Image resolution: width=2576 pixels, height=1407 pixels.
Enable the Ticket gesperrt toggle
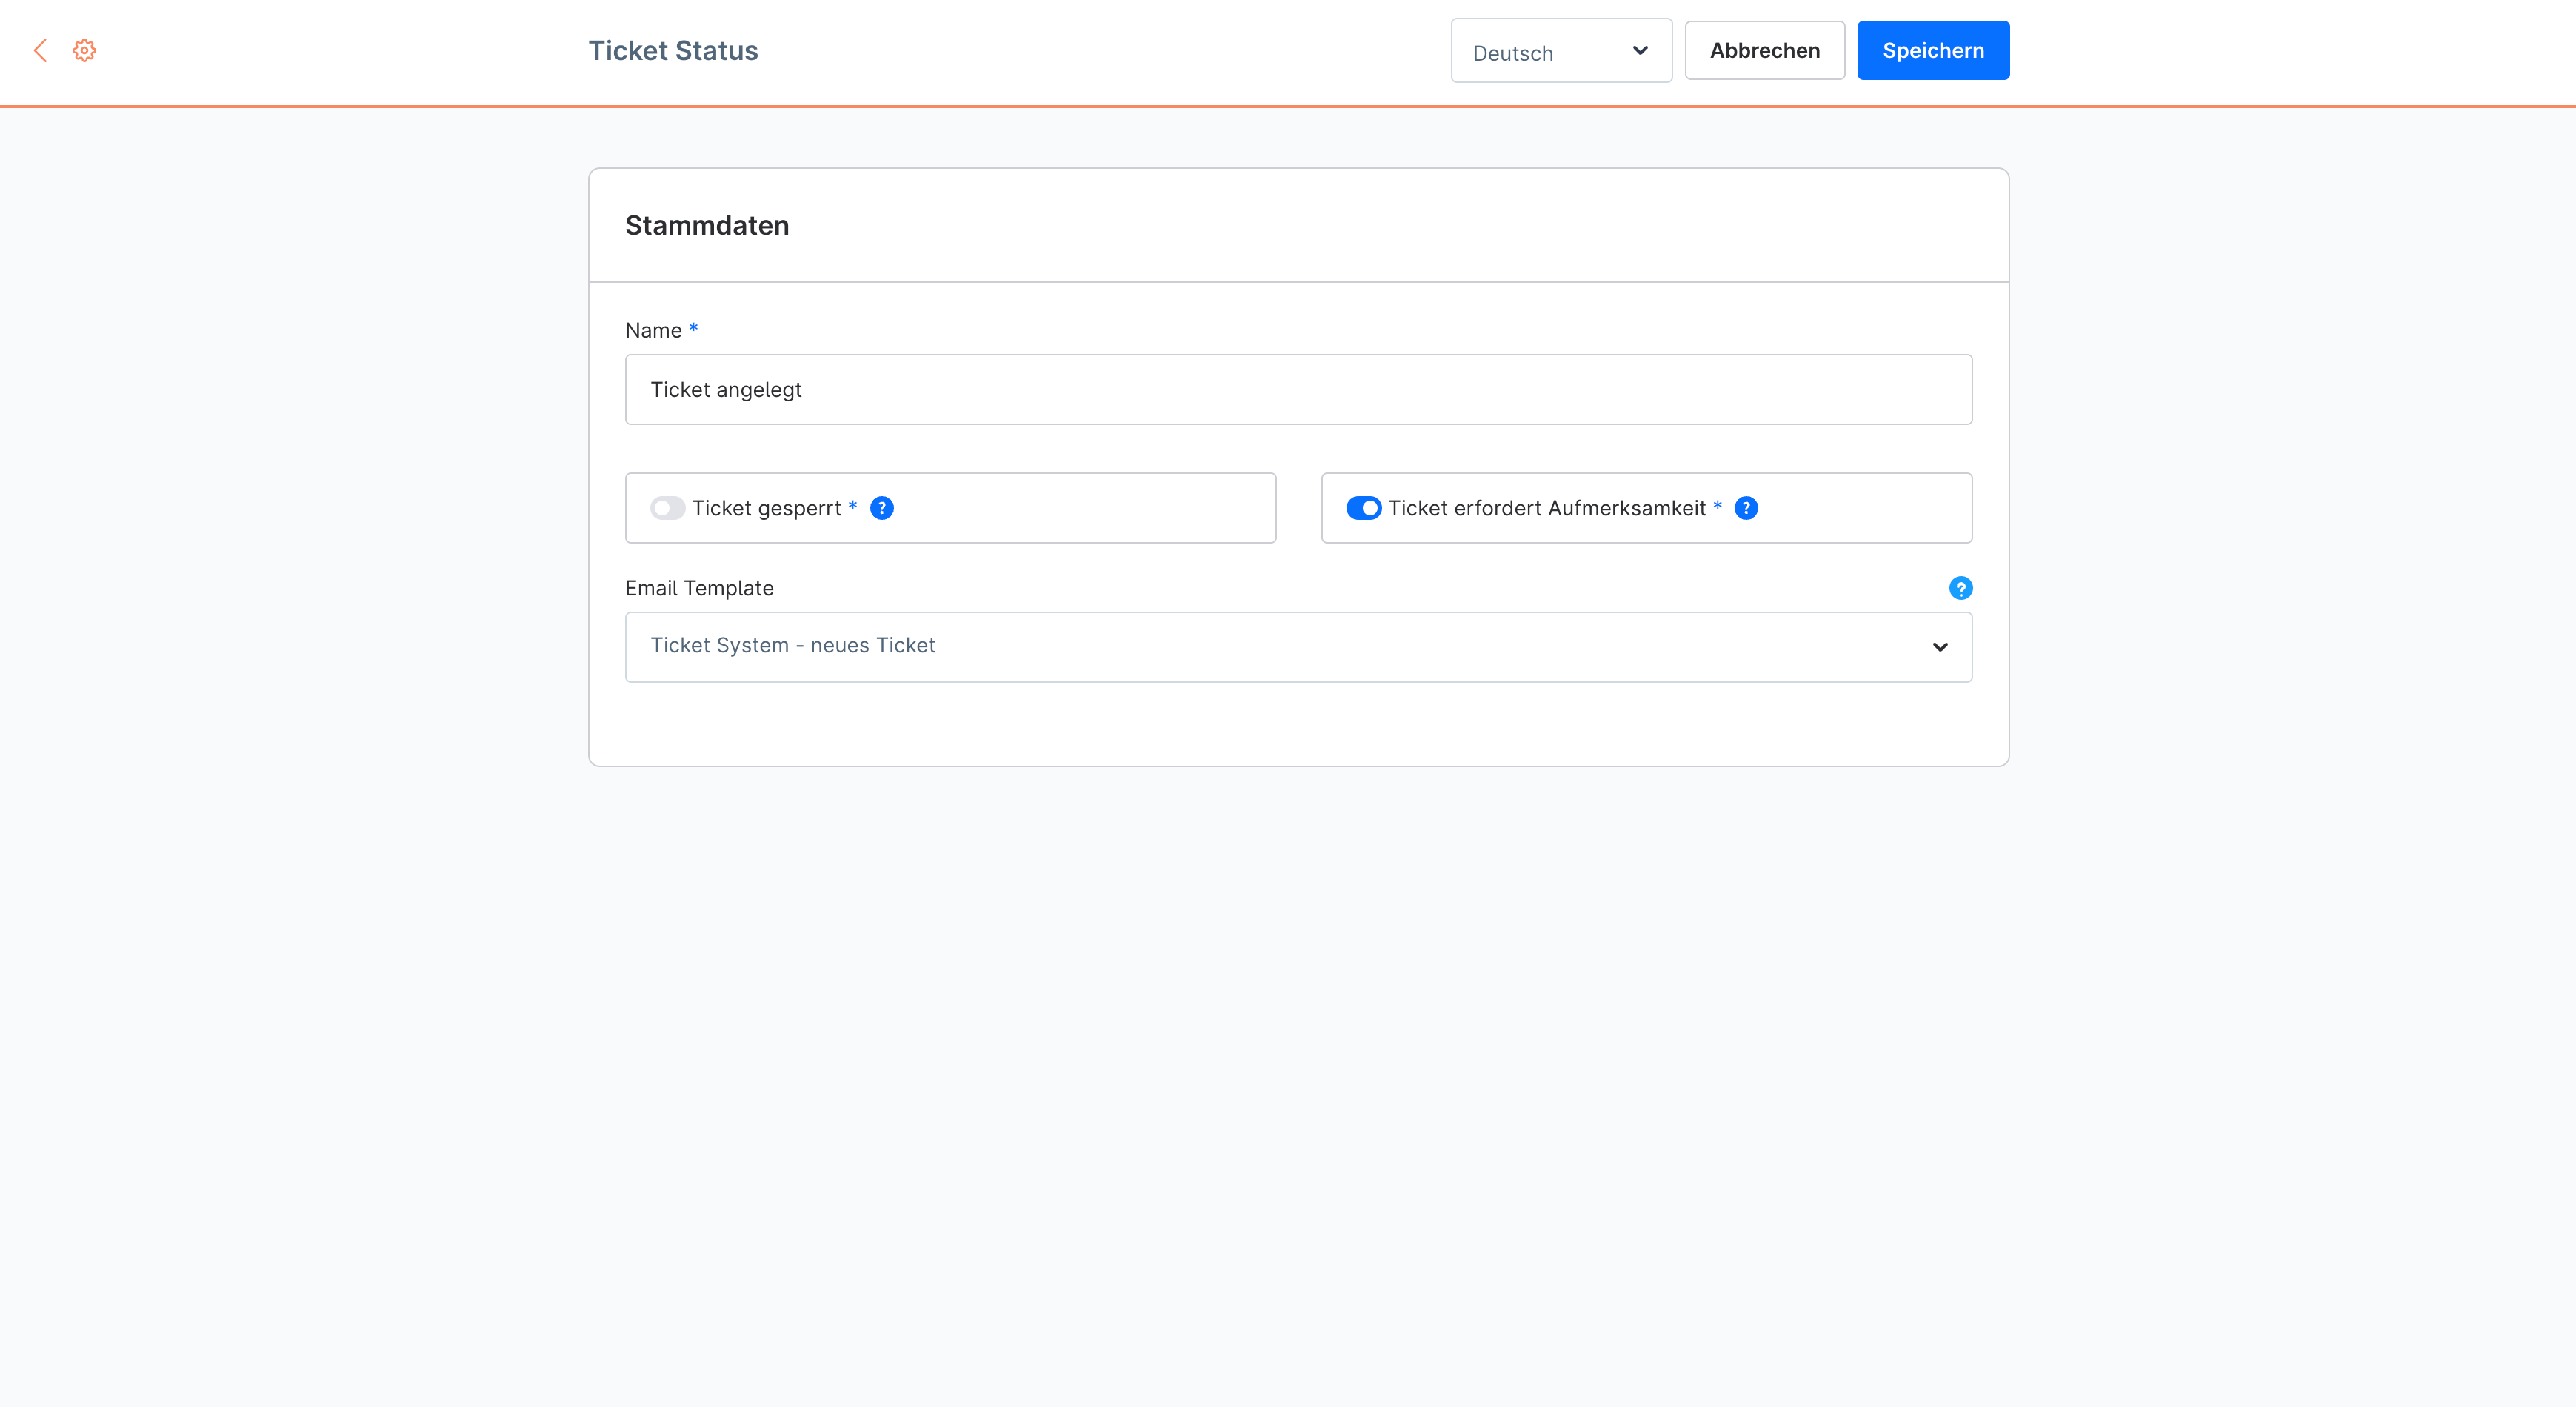(667, 508)
